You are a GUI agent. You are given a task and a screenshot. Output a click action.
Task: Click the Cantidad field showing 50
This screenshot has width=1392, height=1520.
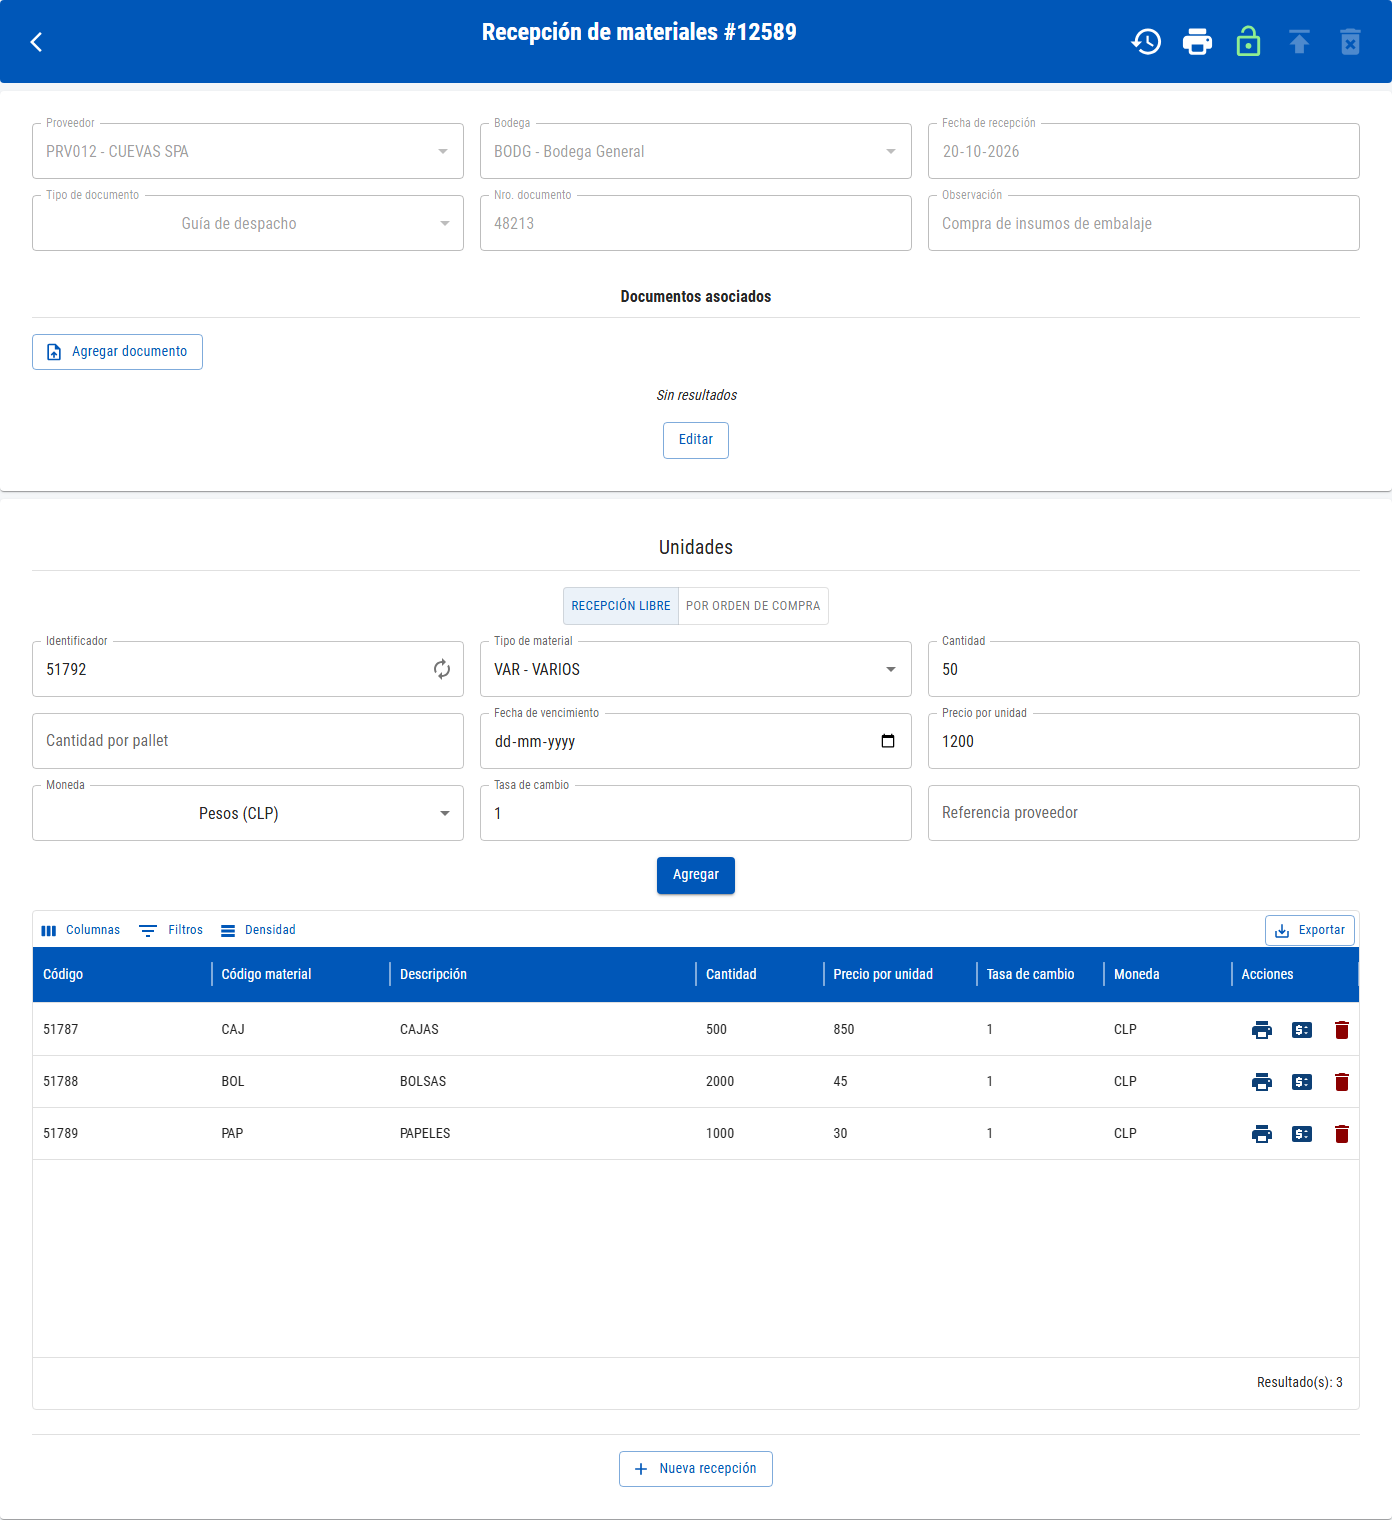1144,669
